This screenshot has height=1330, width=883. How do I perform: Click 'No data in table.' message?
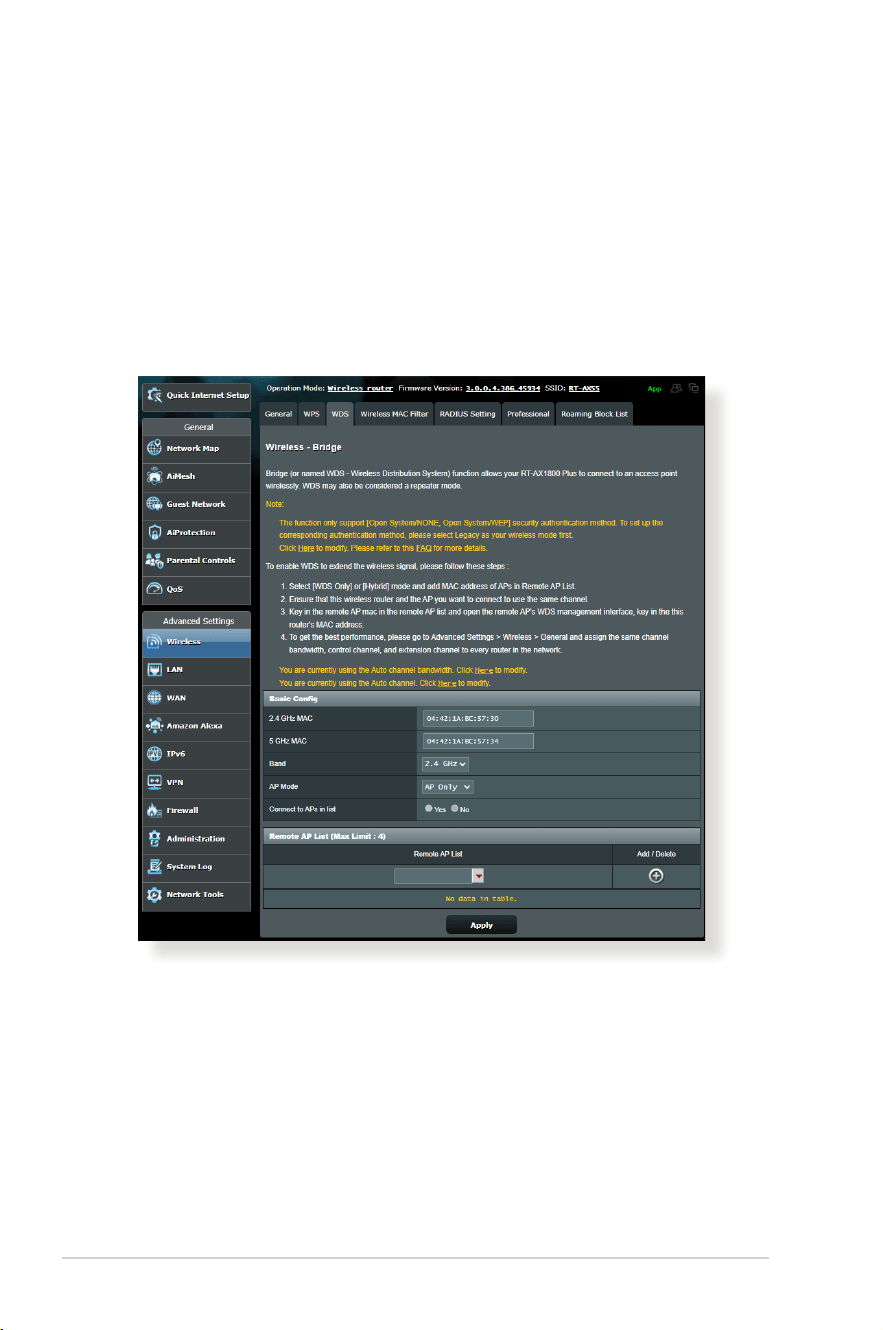481,899
